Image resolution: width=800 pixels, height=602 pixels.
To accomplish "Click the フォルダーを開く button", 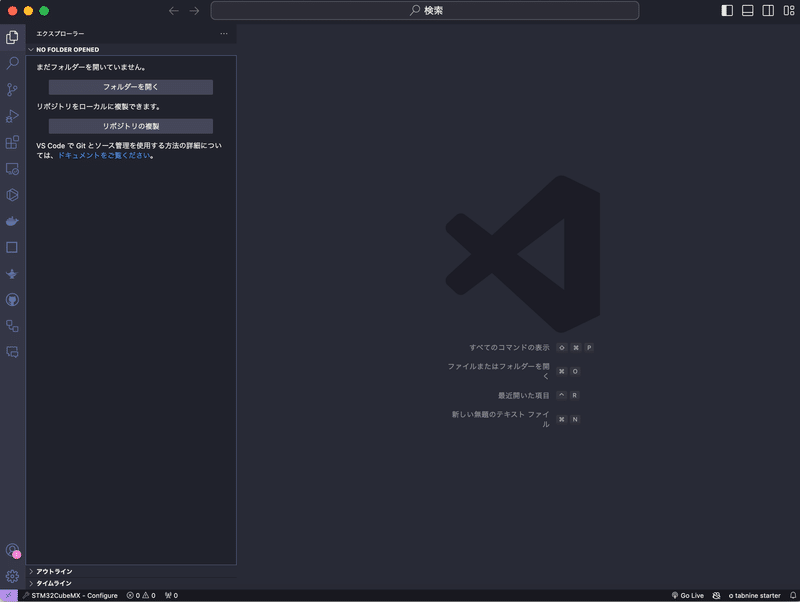I will [x=131, y=87].
